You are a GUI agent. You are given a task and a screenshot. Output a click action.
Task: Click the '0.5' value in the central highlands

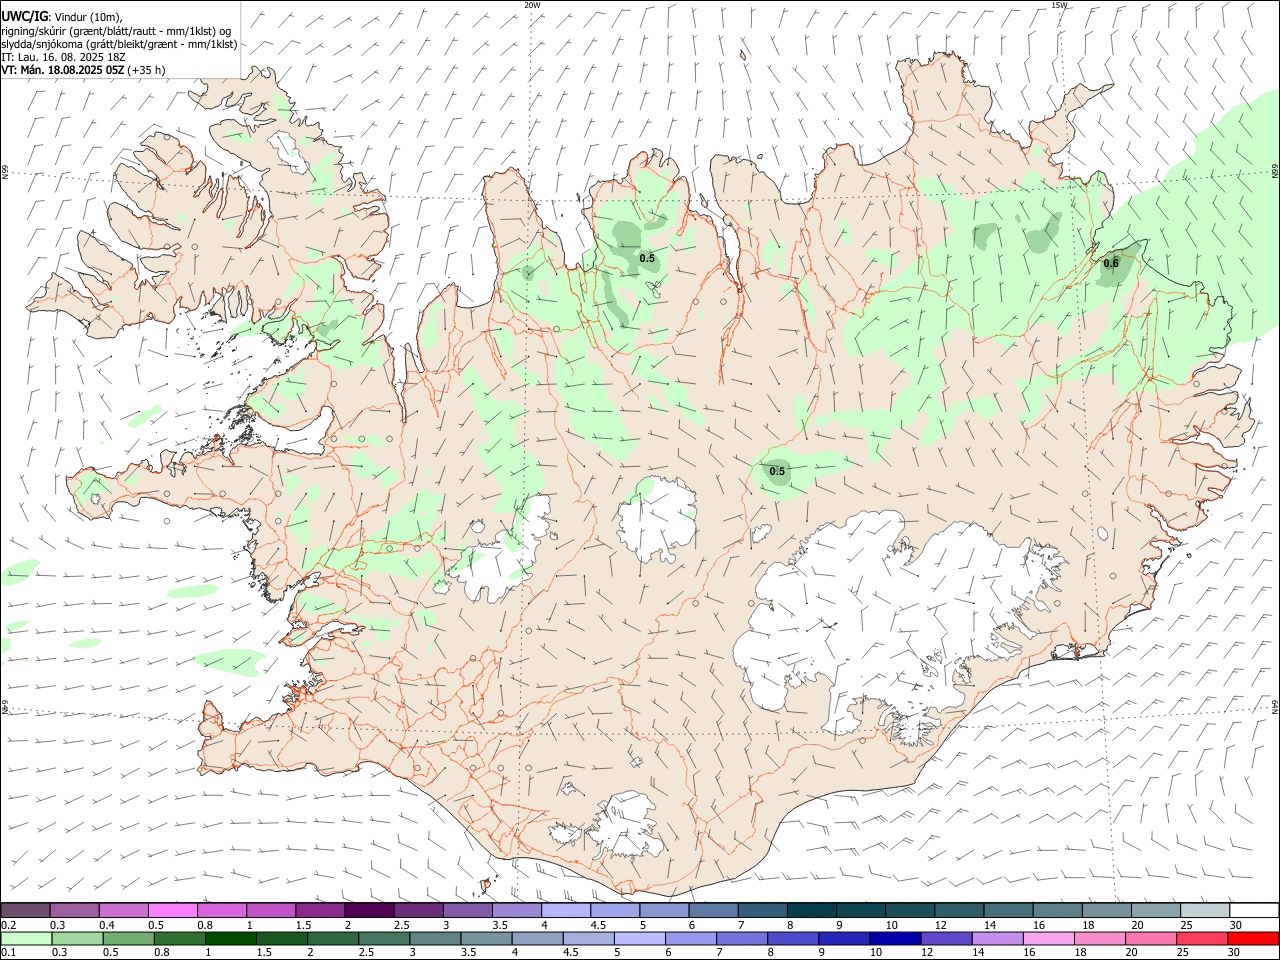point(777,471)
